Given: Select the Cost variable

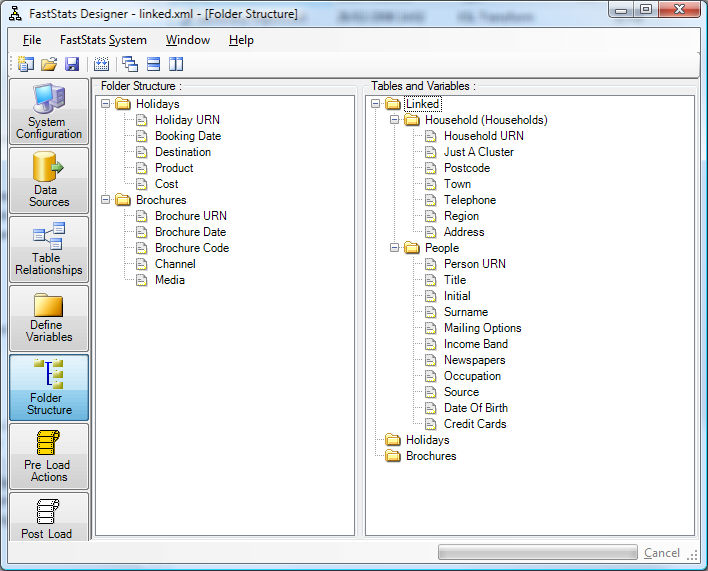Looking at the screenshot, I should point(167,184).
